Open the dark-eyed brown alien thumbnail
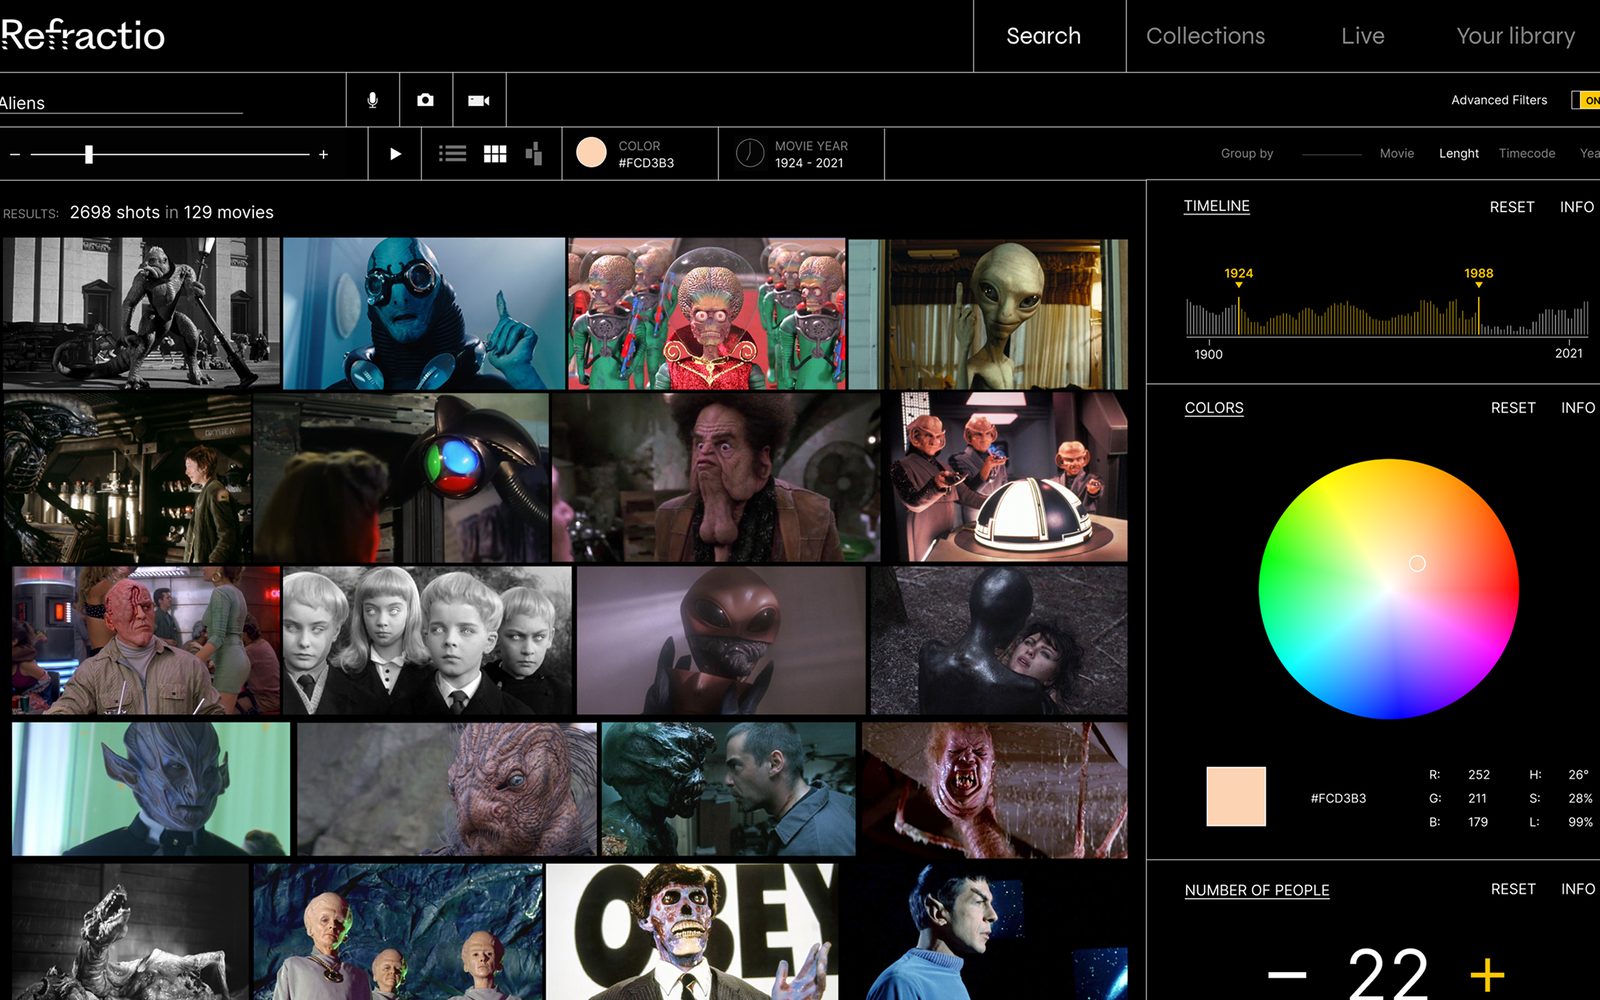The width and height of the screenshot is (1600, 1000). (x=721, y=640)
